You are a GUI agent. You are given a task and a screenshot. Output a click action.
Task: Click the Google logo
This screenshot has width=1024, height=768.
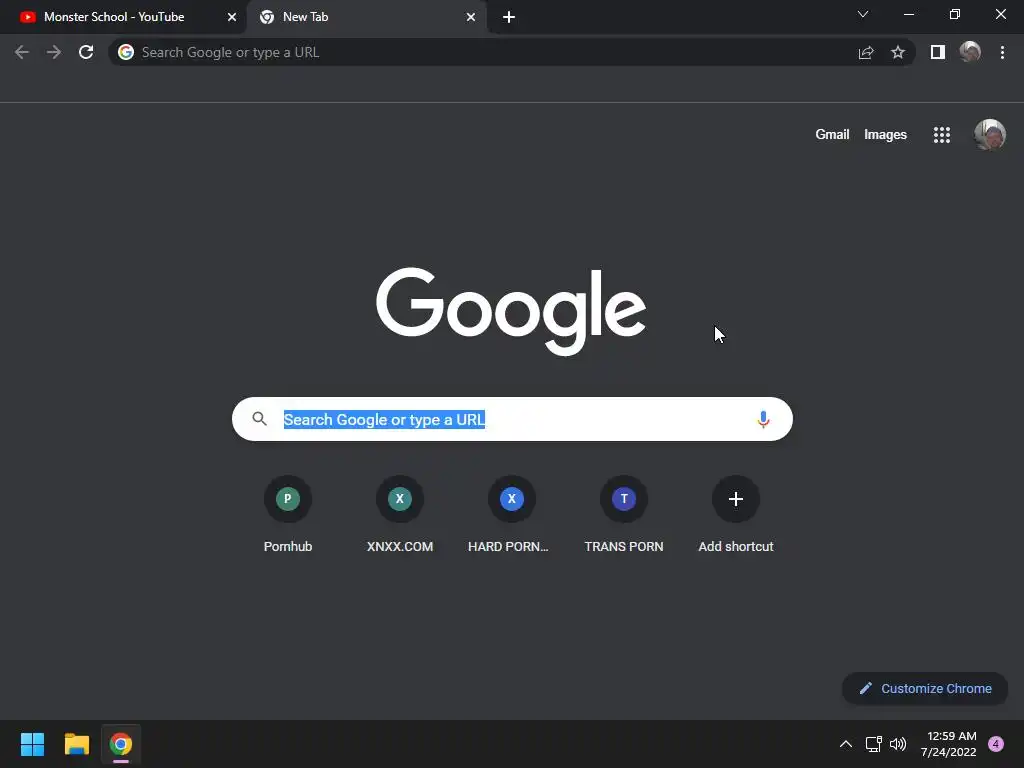511,311
